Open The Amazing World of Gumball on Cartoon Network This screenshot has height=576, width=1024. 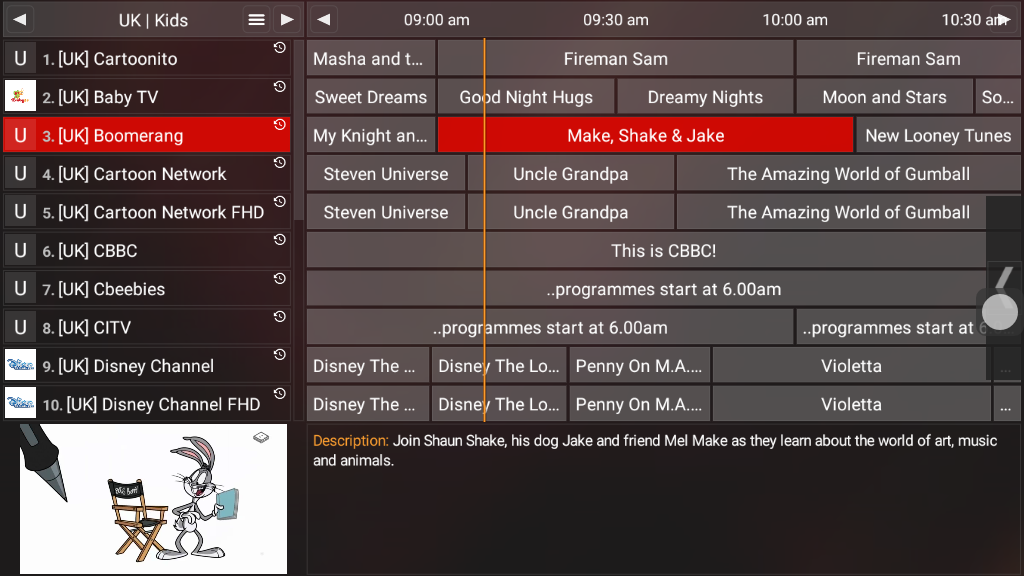coord(848,174)
